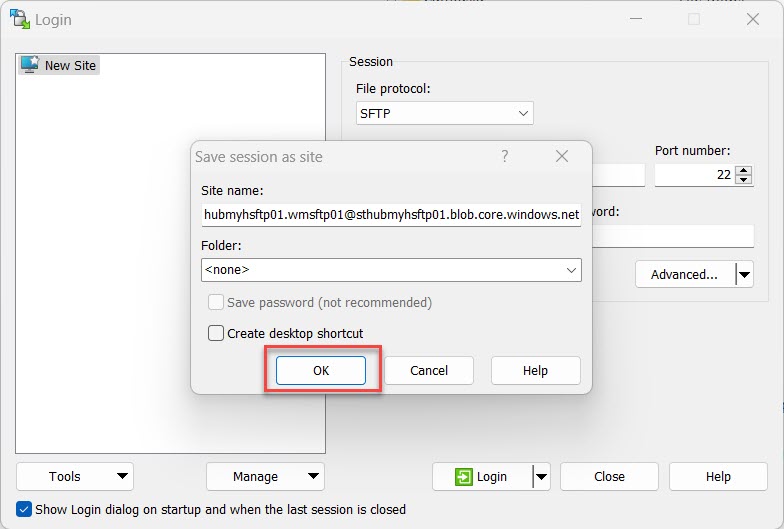Click the Close button in Login window
The image size is (784, 529).
pyautogui.click(x=609, y=477)
